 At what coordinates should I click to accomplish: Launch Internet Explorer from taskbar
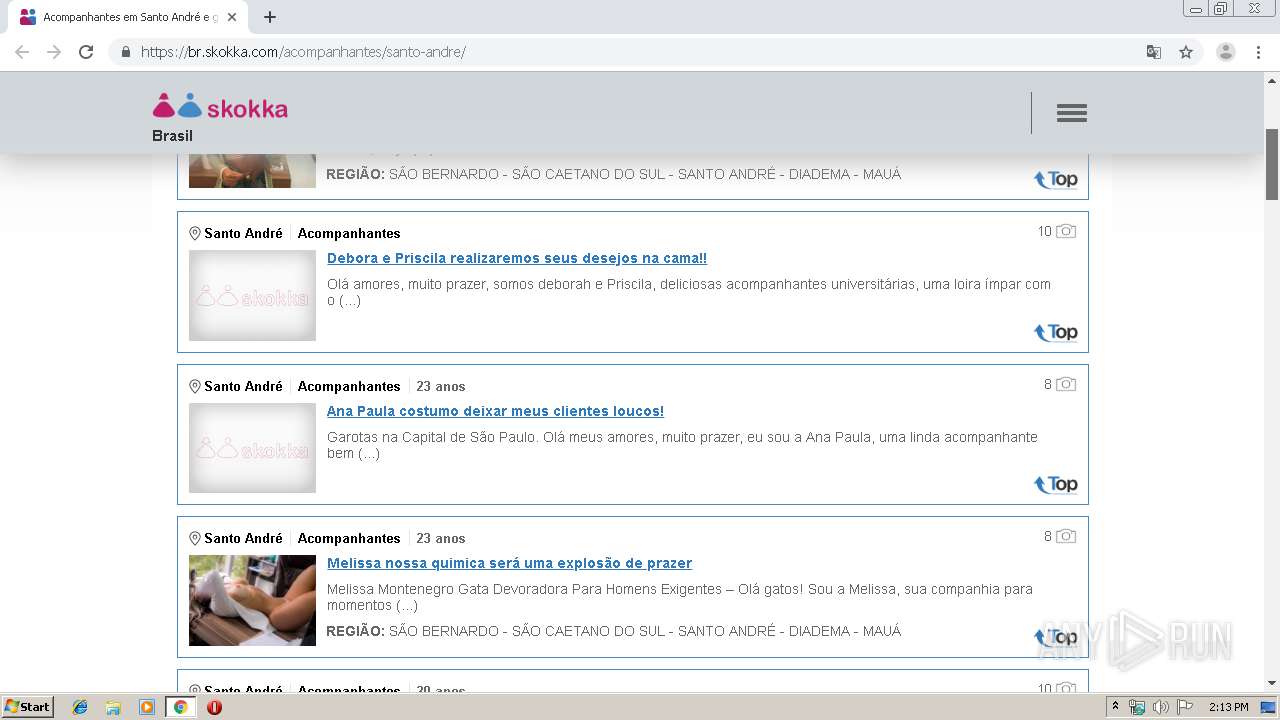(80, 707)
